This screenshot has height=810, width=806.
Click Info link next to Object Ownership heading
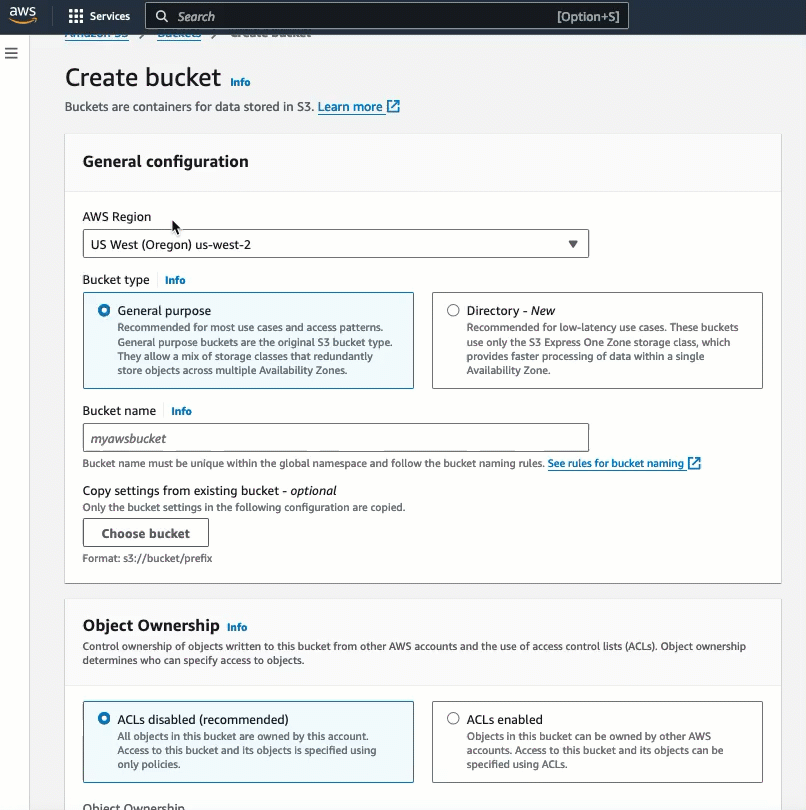coord(237,627)
